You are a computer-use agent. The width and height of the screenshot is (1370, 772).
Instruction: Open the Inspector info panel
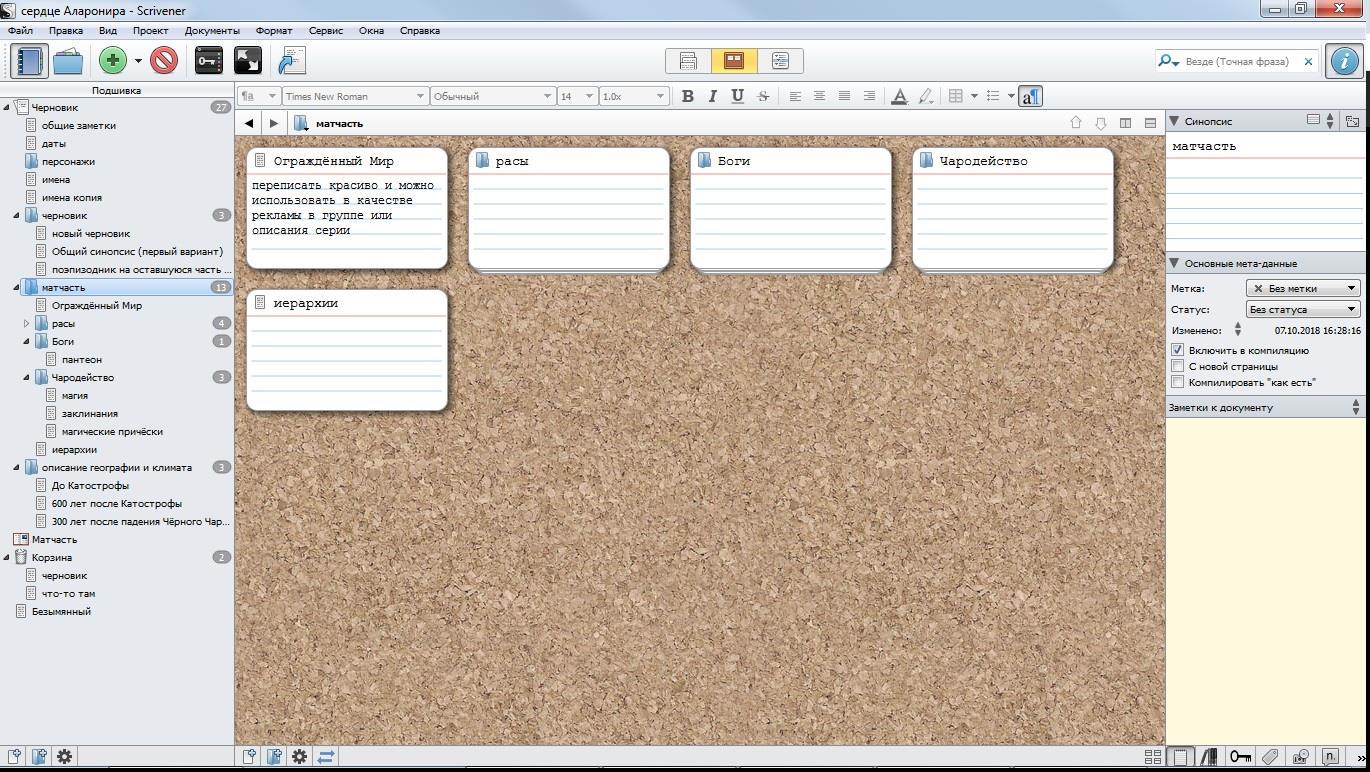coord(1345,61)
